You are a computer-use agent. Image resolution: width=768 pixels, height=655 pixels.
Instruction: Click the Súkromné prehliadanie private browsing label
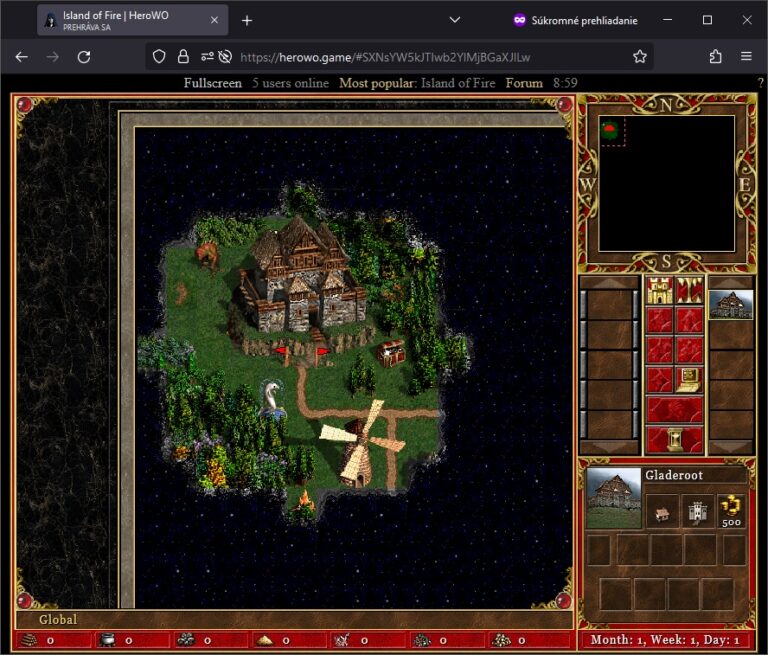[x=584, y=20]
